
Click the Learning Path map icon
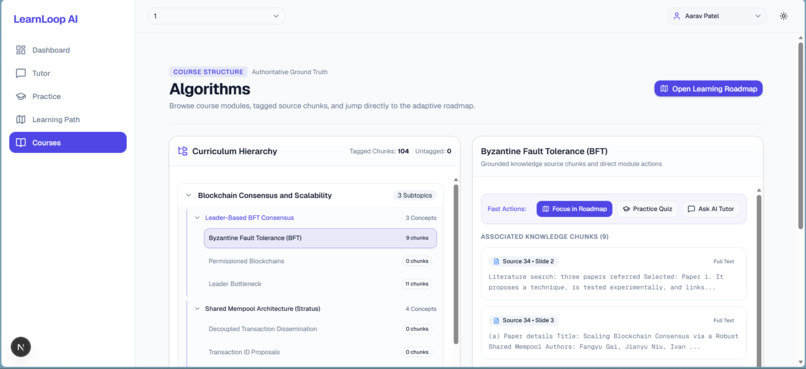21,119
